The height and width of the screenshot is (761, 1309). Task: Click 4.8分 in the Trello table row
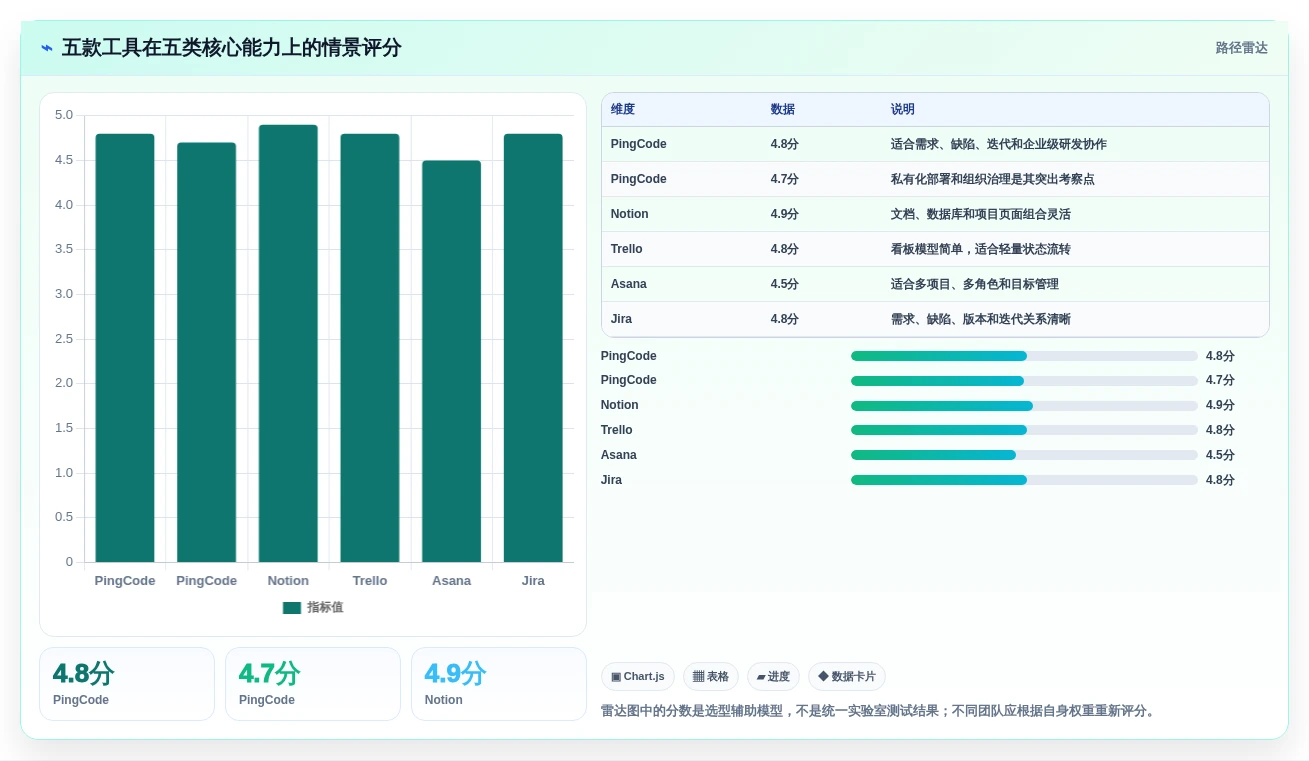pos(785,249)
